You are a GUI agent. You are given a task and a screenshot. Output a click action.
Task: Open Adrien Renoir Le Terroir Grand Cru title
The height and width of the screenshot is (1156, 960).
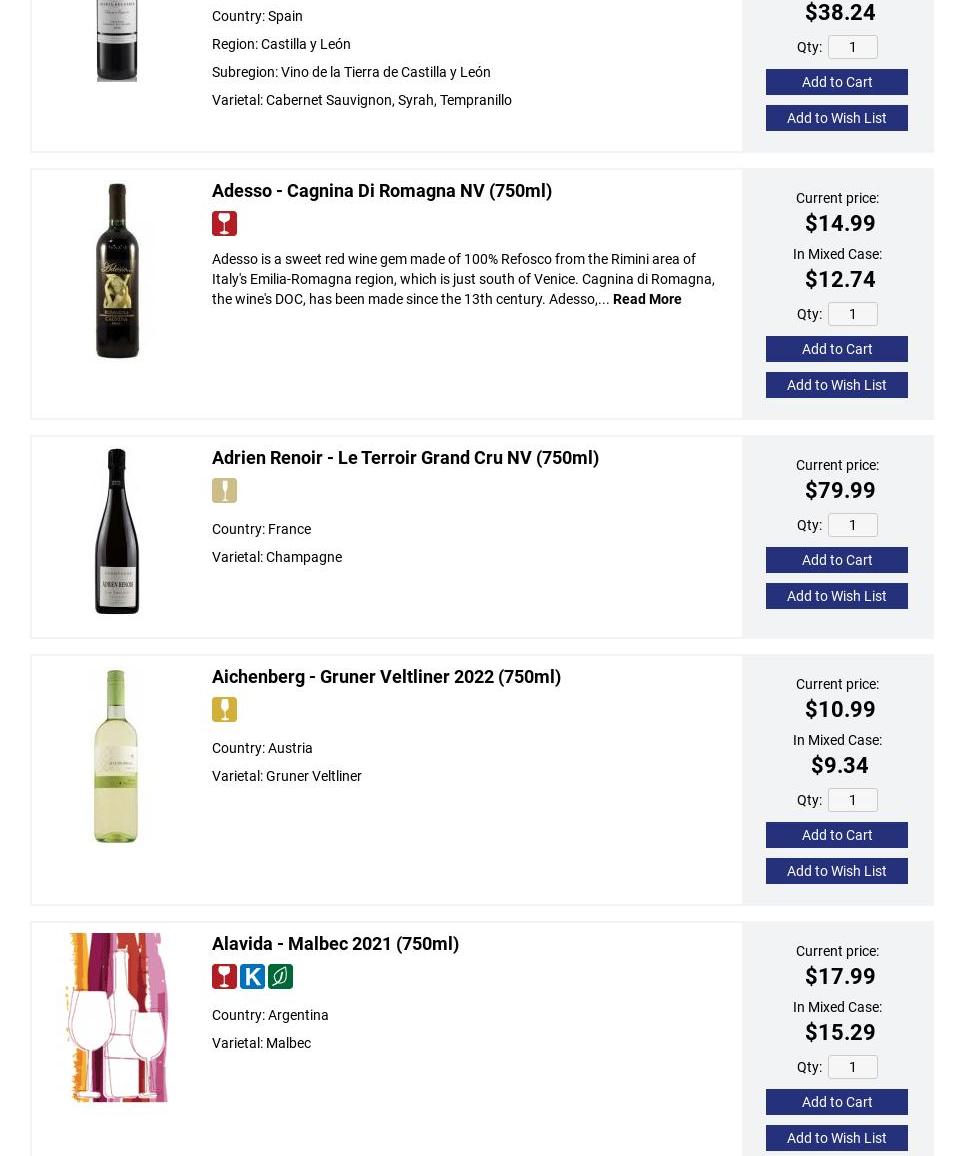405,457
